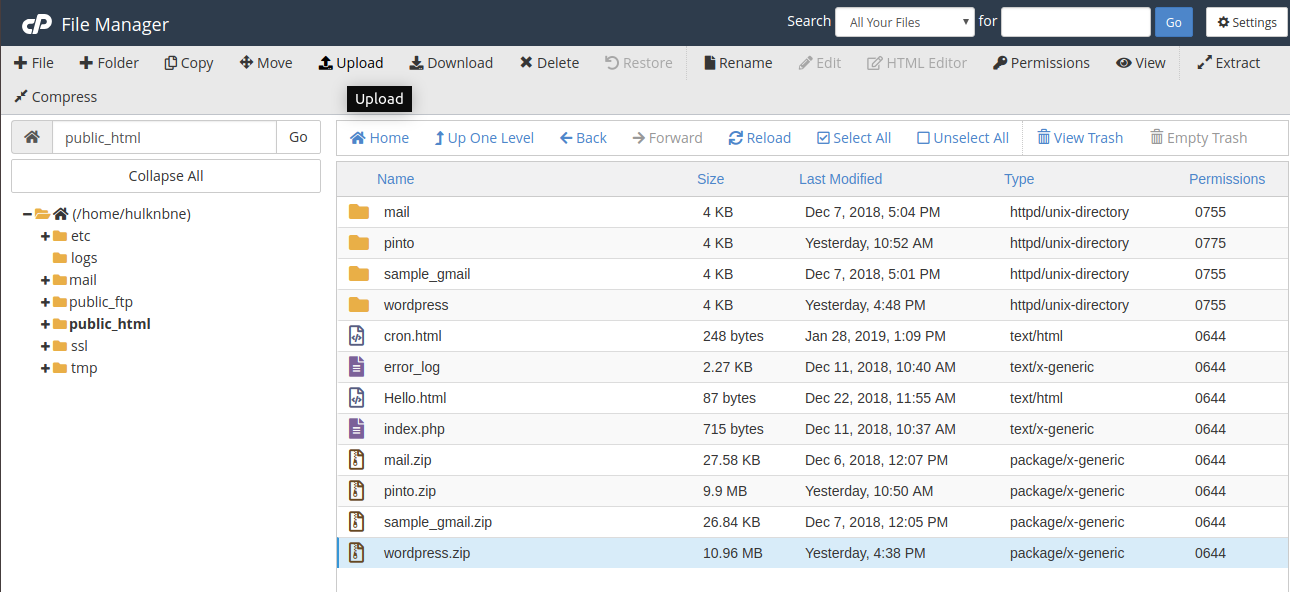Open the View Trash folder

(1079, 138)
